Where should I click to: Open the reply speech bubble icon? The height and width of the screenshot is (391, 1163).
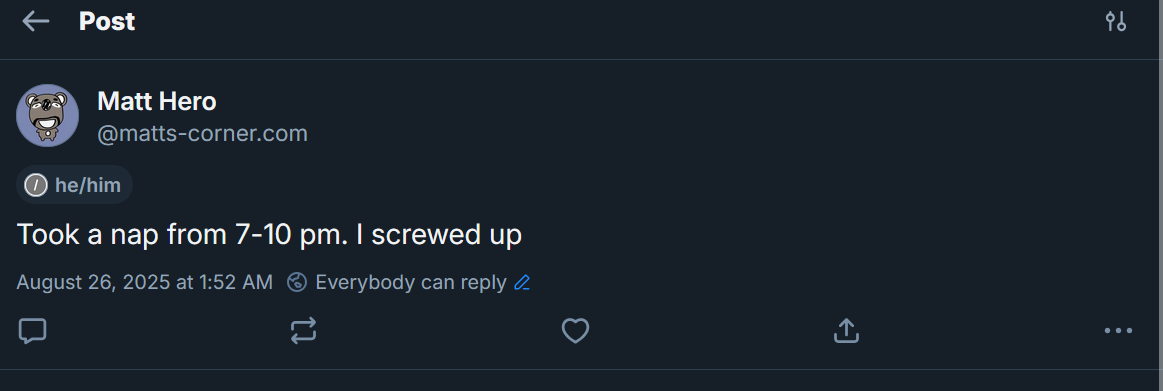[32, 331]
